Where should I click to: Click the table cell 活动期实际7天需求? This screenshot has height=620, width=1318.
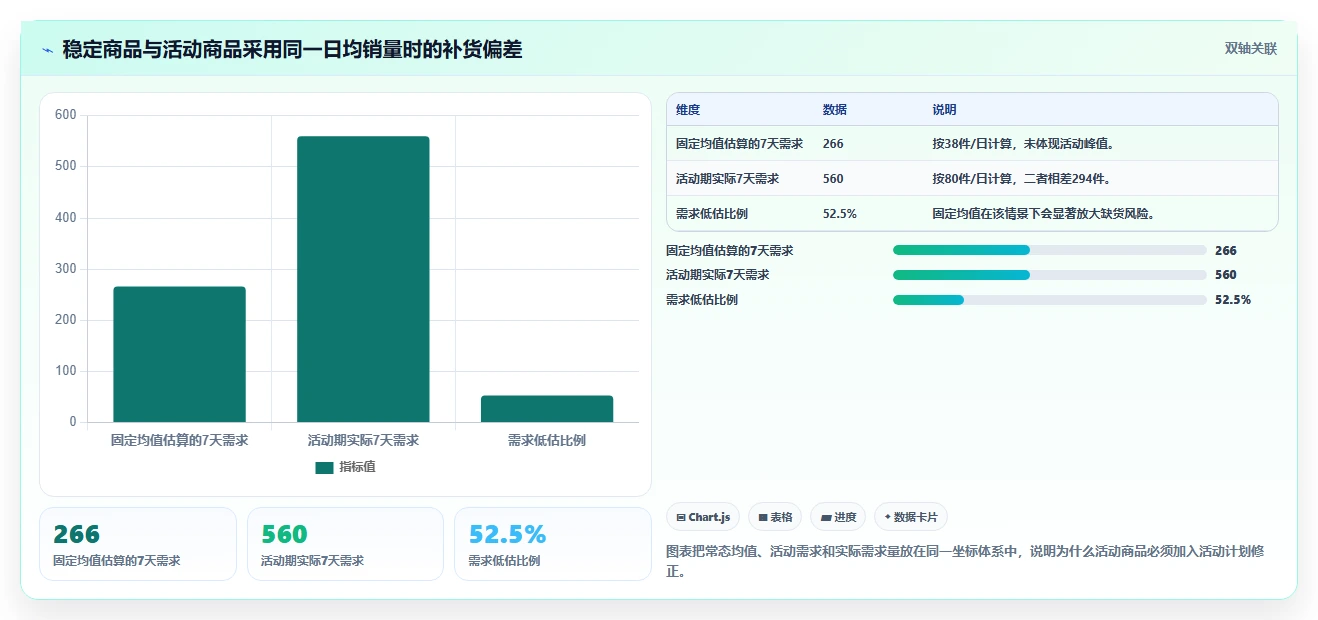coord(727,179)
